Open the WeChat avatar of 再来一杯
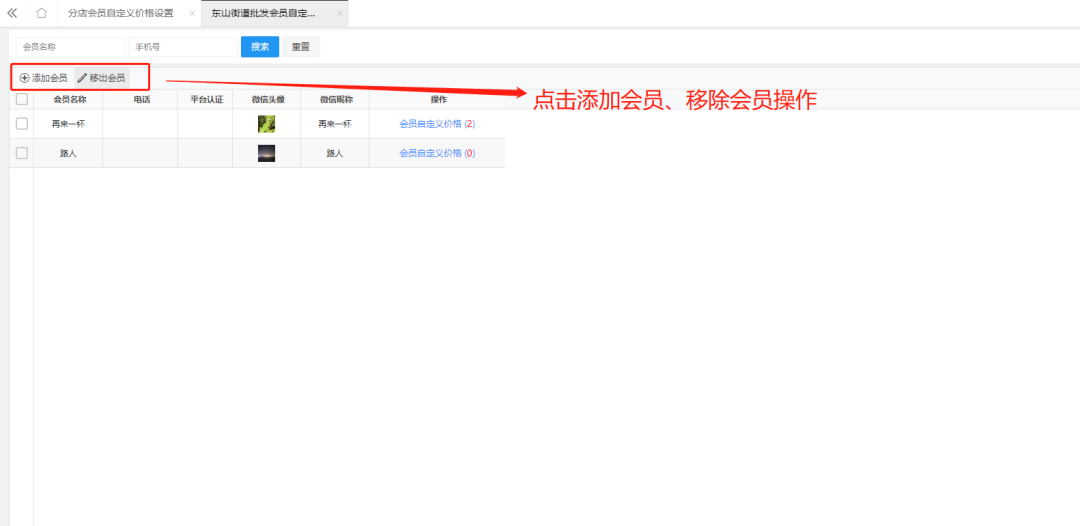Screen dimensions: 1080x526 pos(266,124)
